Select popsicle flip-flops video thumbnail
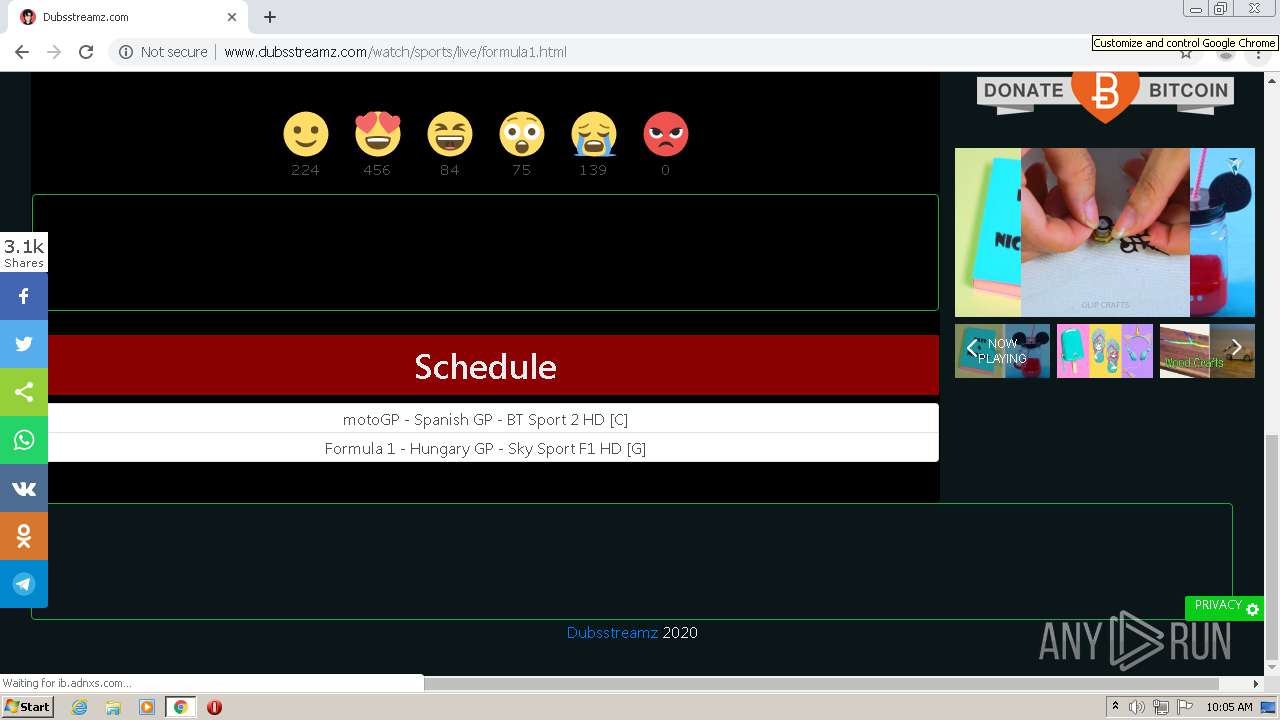The image size is (1280, 720). 1105,351
